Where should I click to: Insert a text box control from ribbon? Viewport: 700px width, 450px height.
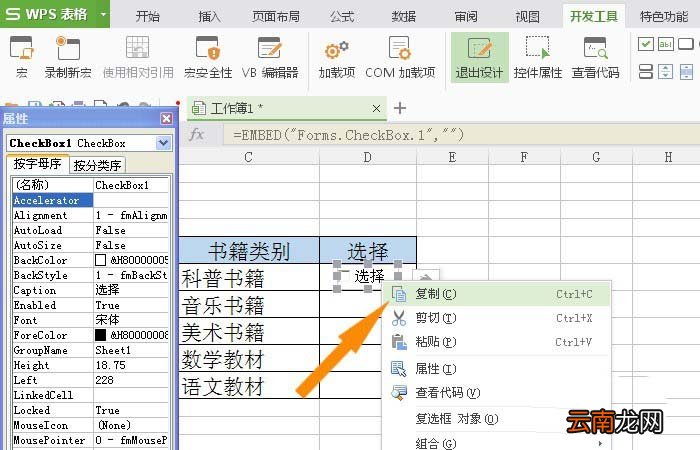click(666, 44)
